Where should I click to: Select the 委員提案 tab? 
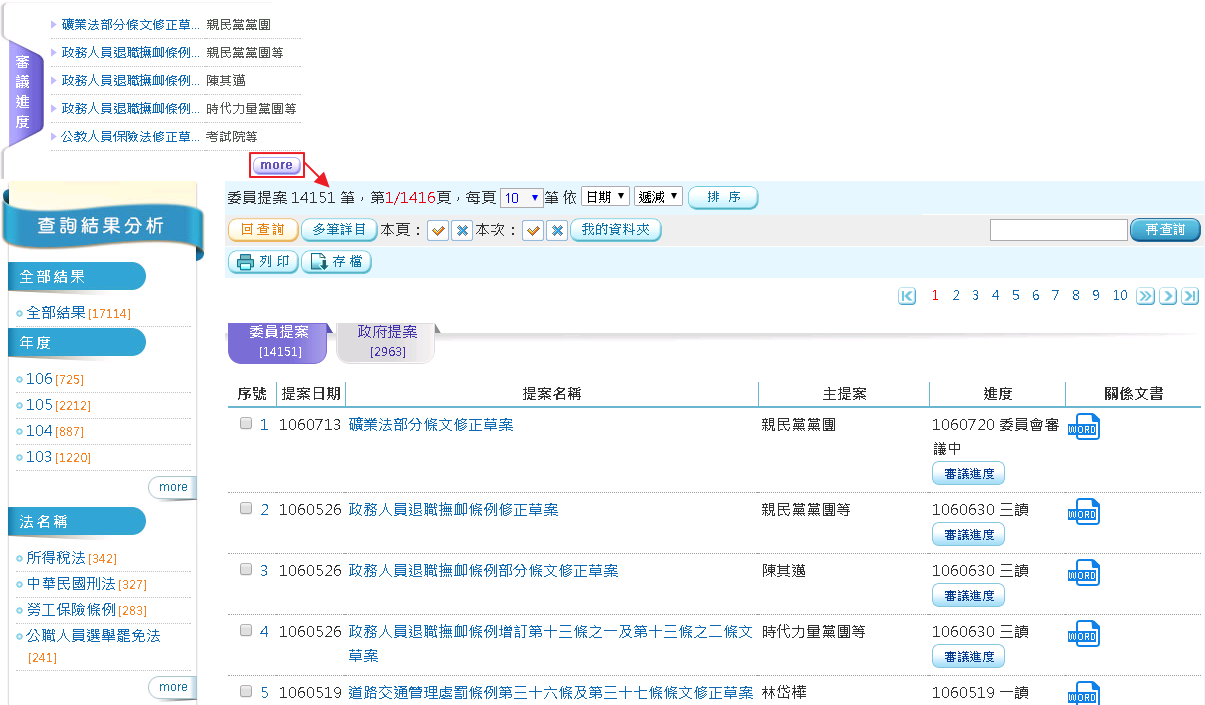(x=278, y=340)
